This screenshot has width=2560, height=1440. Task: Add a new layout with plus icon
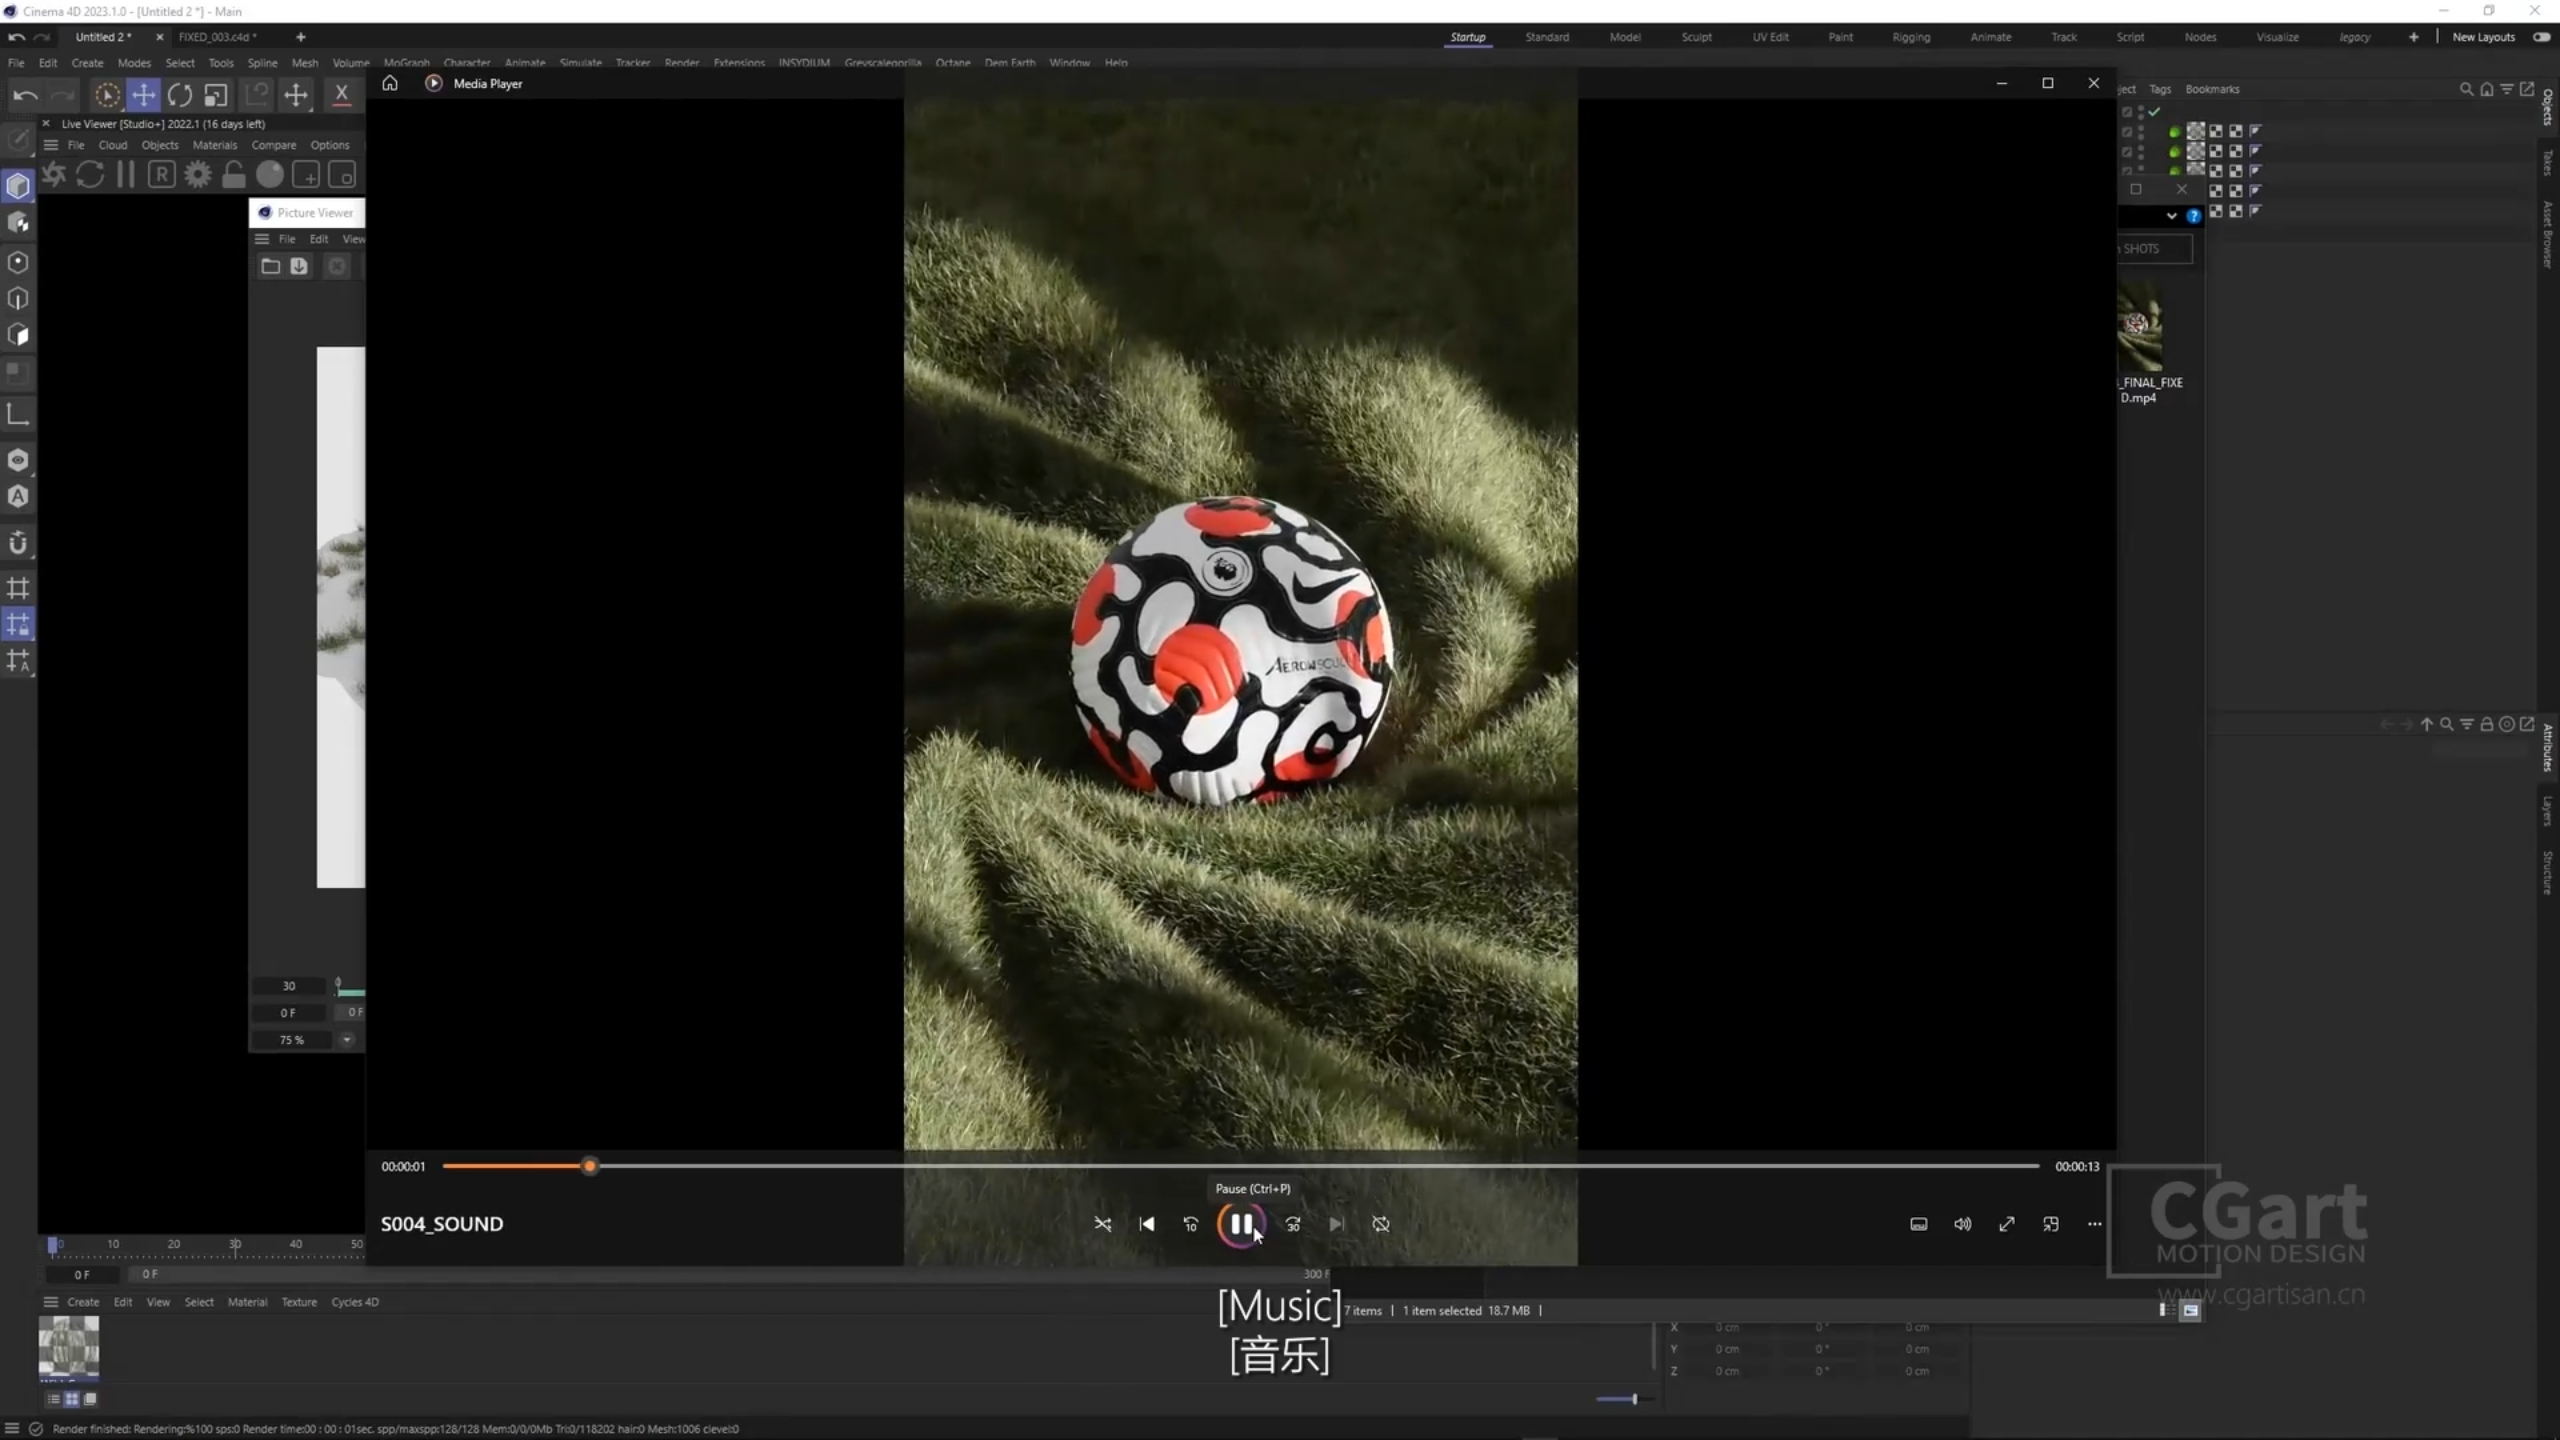pyautogui.click(x=2413, y=37)
